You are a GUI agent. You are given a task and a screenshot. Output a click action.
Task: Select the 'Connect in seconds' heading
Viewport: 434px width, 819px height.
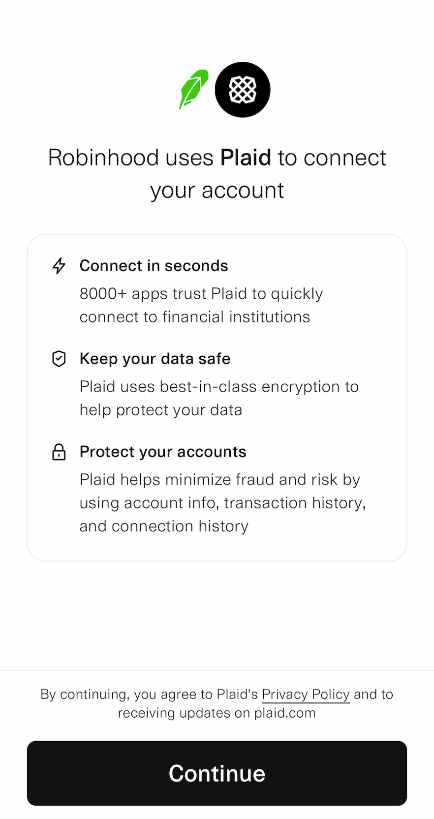154,266
